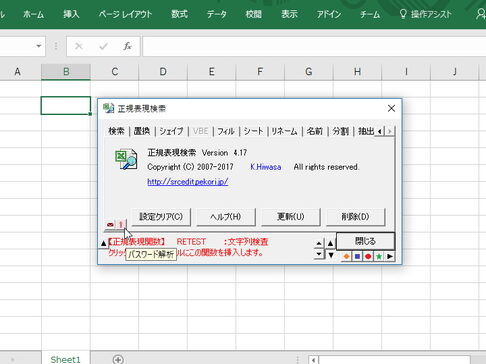Screen dimensions: 486x364
Task: Click the red mail icon in dialog
Action: point(110,224)
